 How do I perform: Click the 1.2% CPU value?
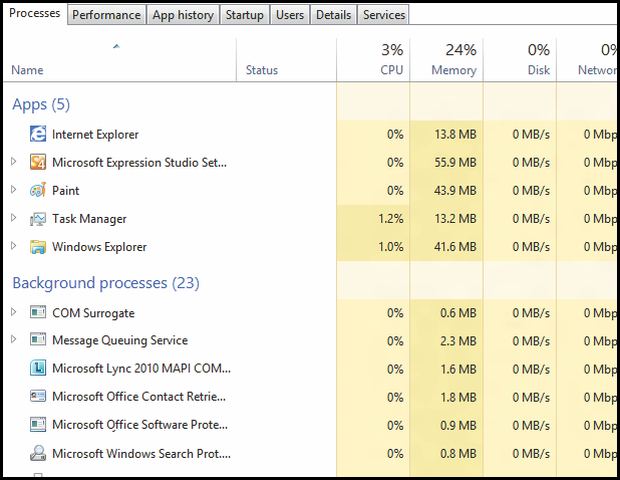[391, 219]
